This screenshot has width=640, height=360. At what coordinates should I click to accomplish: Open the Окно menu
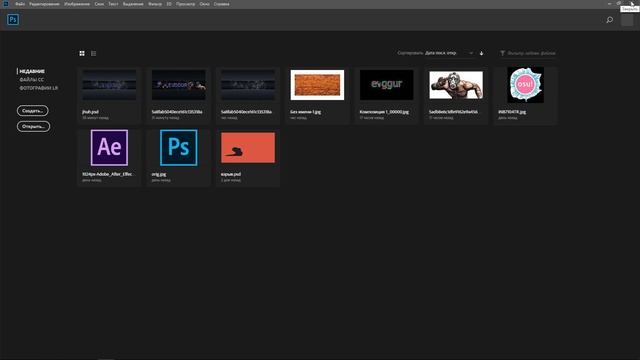pos(204,4)
